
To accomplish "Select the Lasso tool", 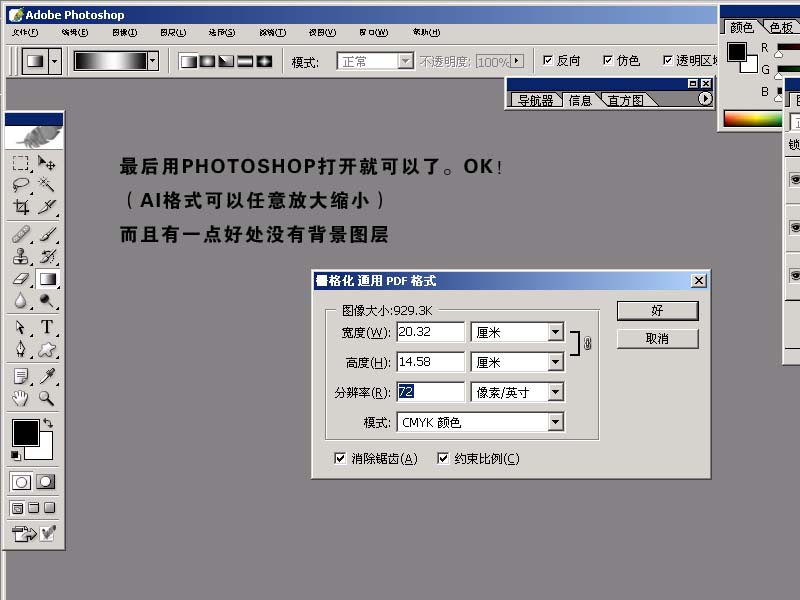I will tap(20, 184).
